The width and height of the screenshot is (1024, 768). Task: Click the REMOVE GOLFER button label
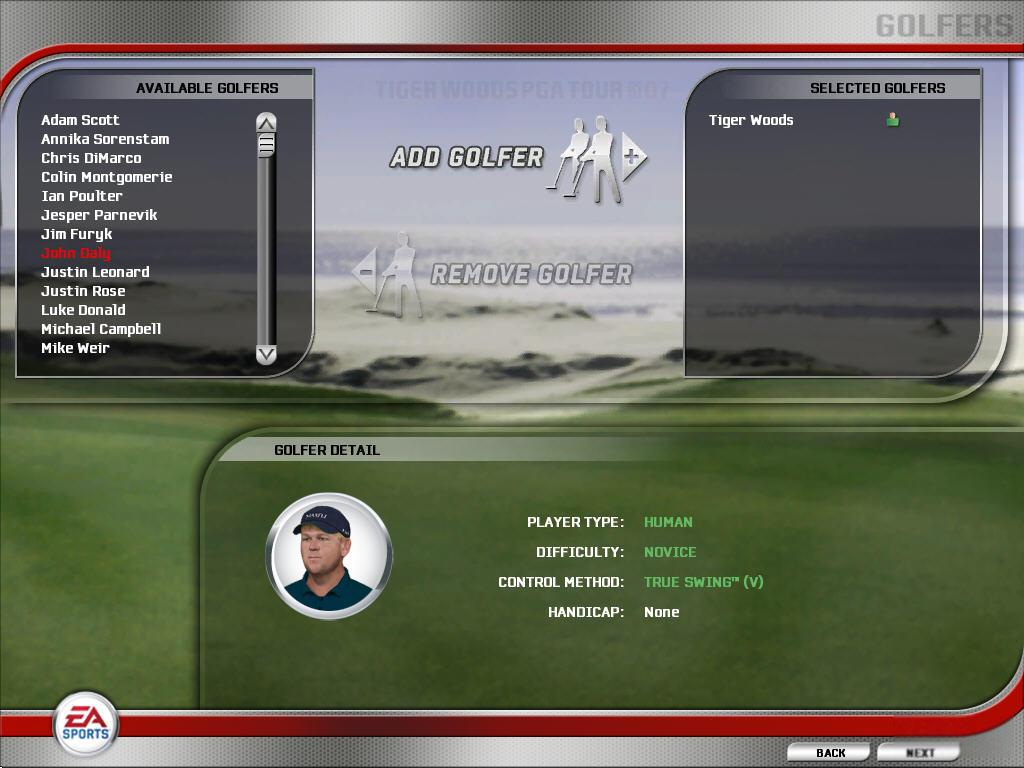(x=532, y=274)
